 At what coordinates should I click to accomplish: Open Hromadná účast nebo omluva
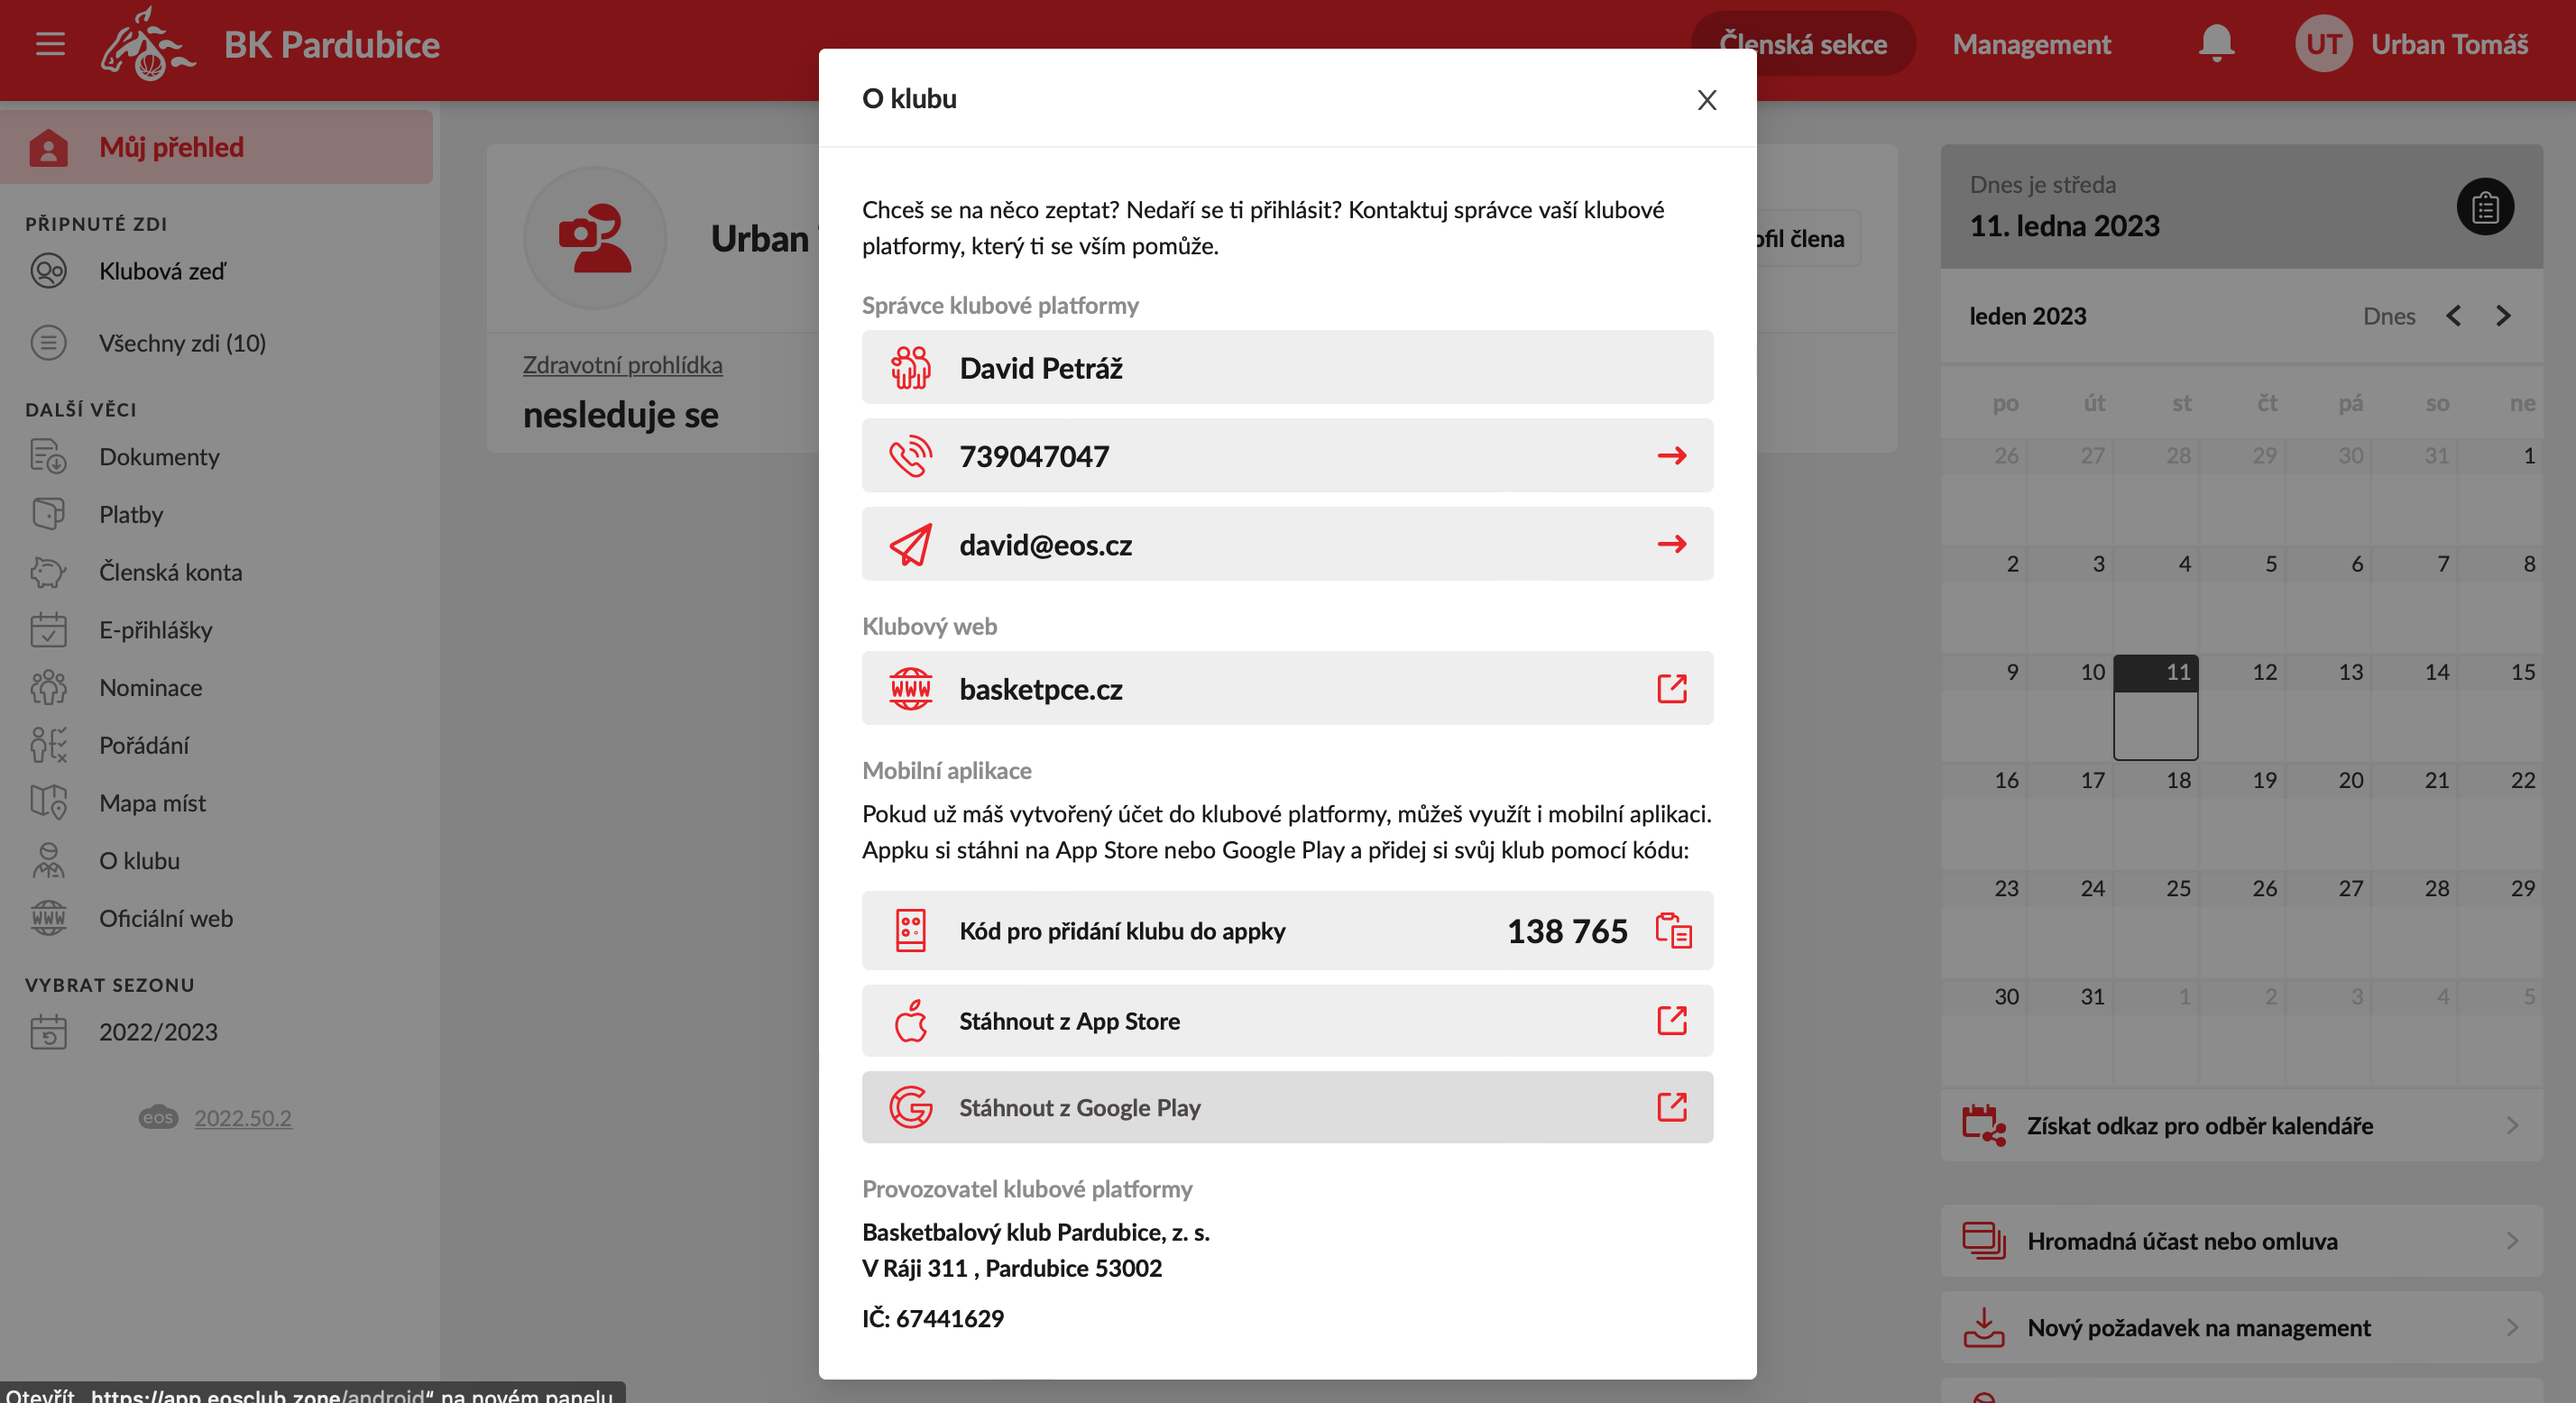(x=2241, y=1241)
